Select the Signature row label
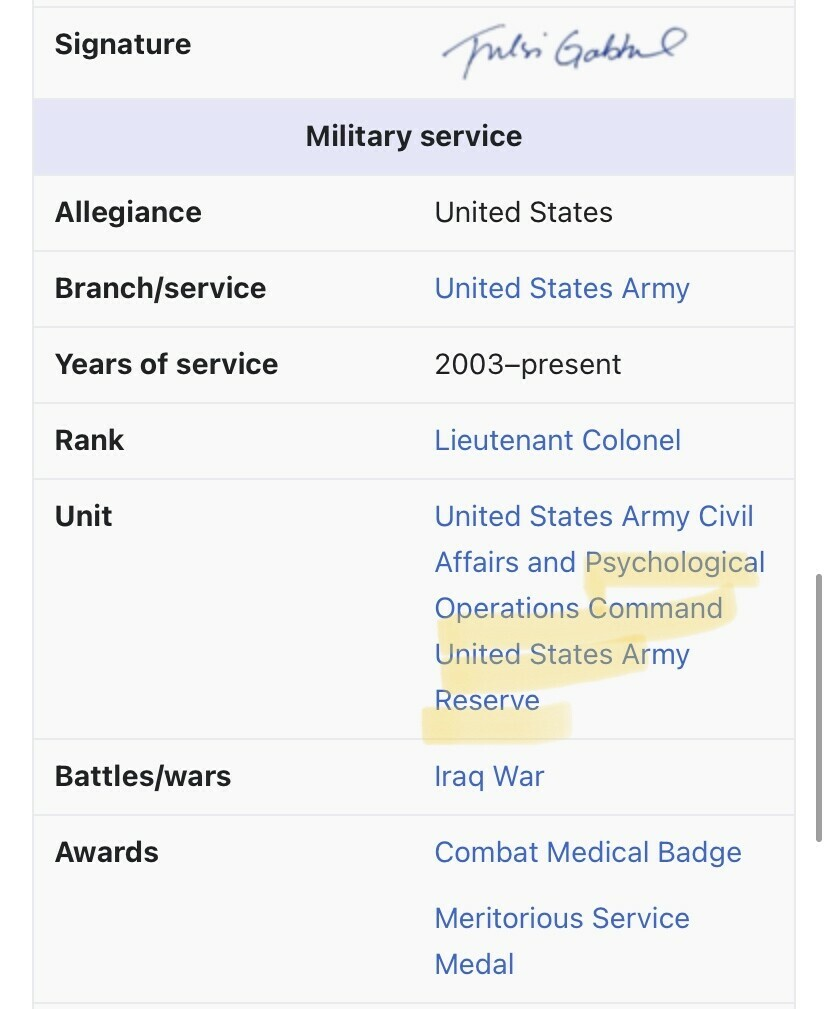The height and width of the screenshot is (1009, 828). click(x=123, y=45)
